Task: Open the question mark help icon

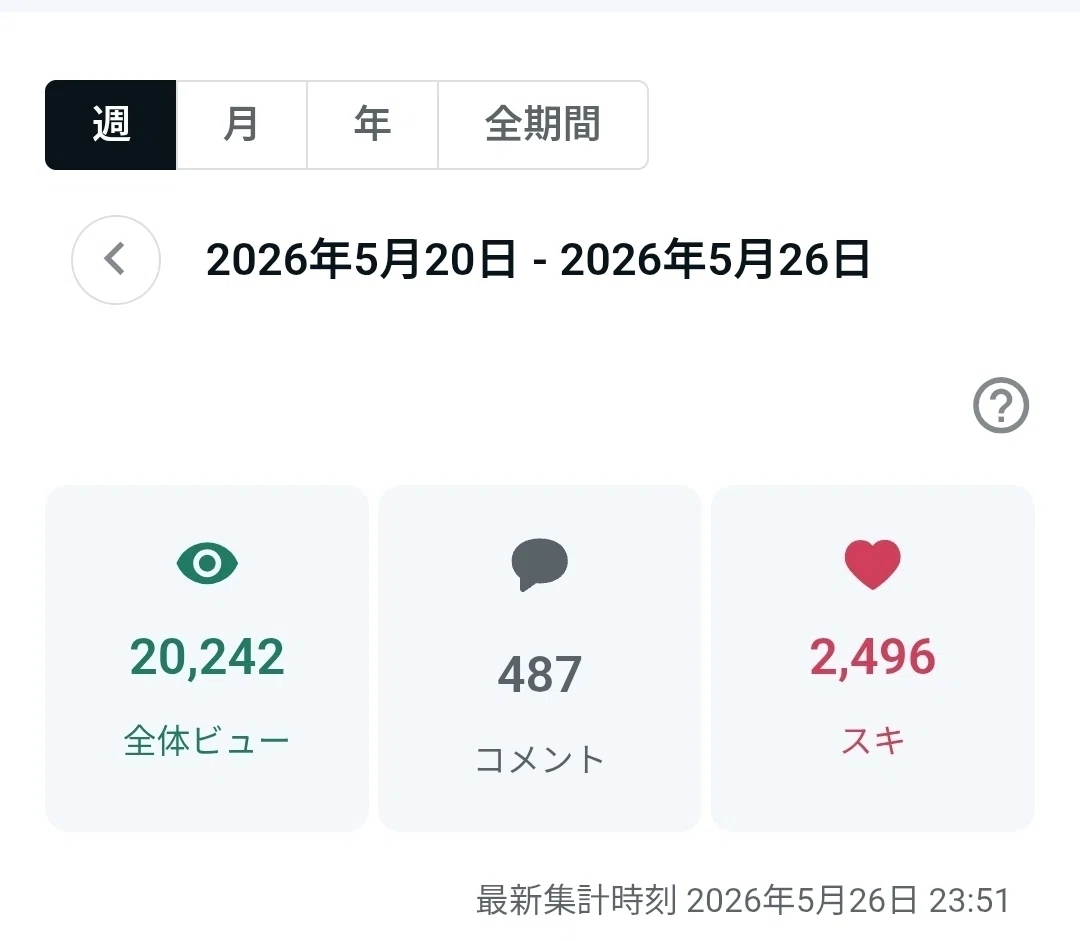Action: (x=1001, y=405)
